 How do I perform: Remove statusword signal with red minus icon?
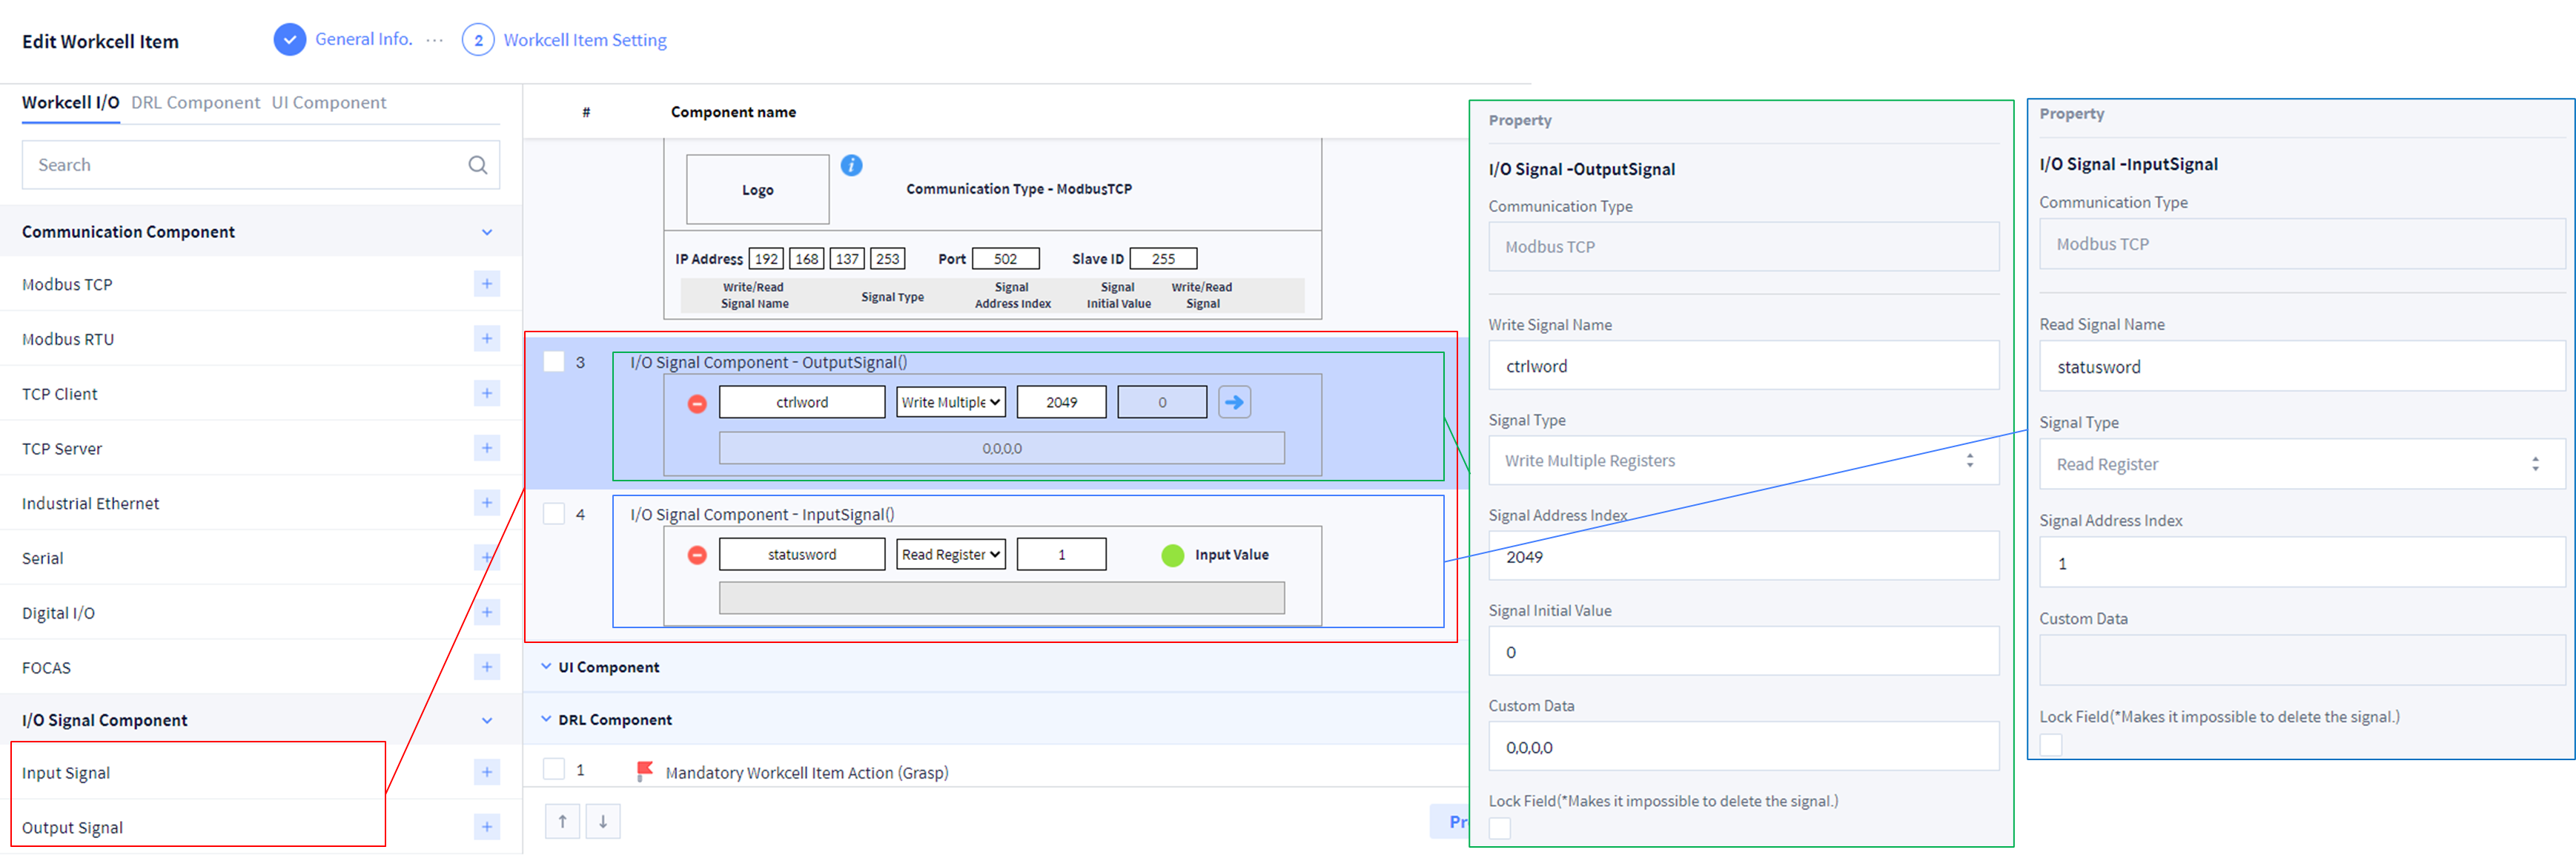697,555
